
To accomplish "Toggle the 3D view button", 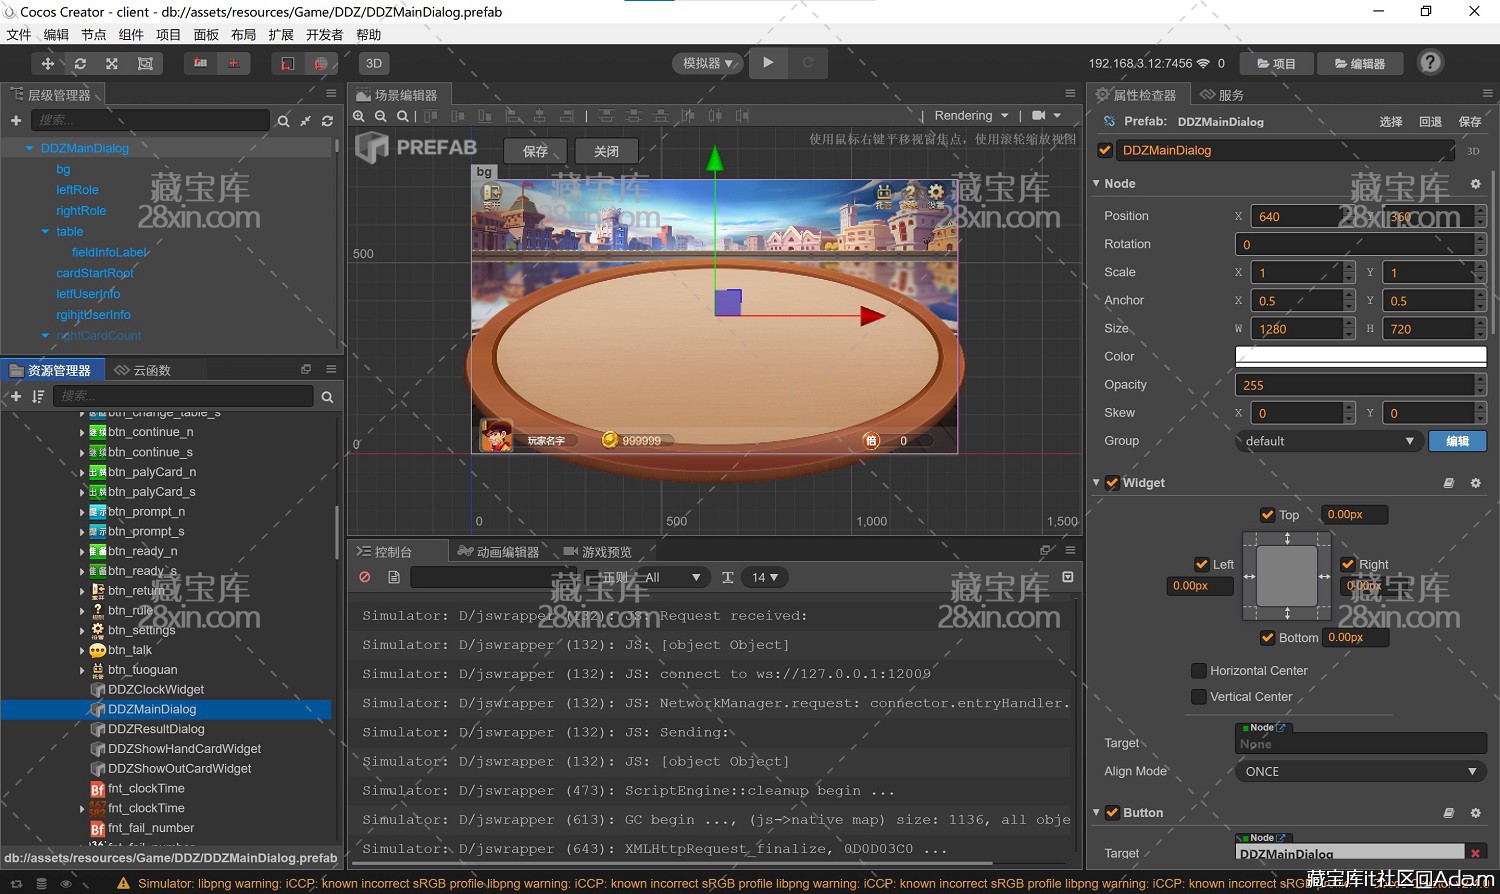I will point(373,63).
